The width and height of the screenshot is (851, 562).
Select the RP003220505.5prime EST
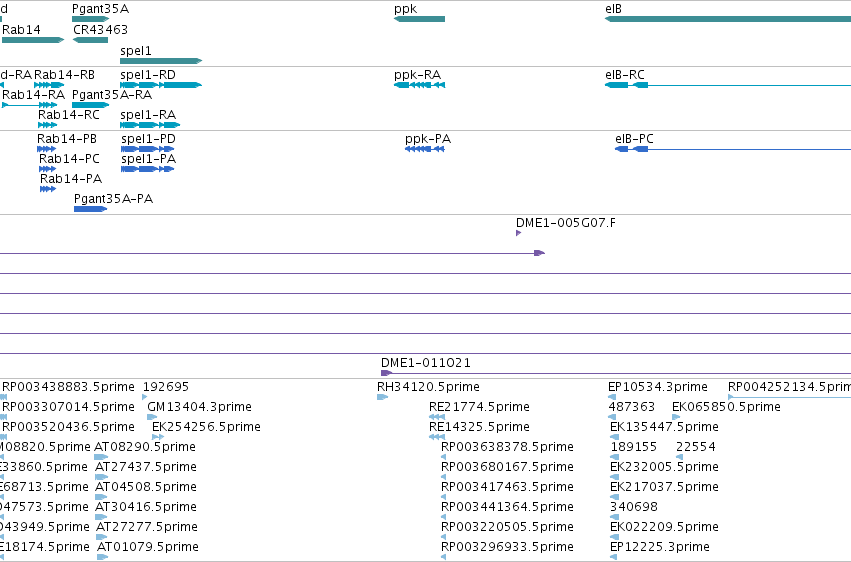click(443, 538)
